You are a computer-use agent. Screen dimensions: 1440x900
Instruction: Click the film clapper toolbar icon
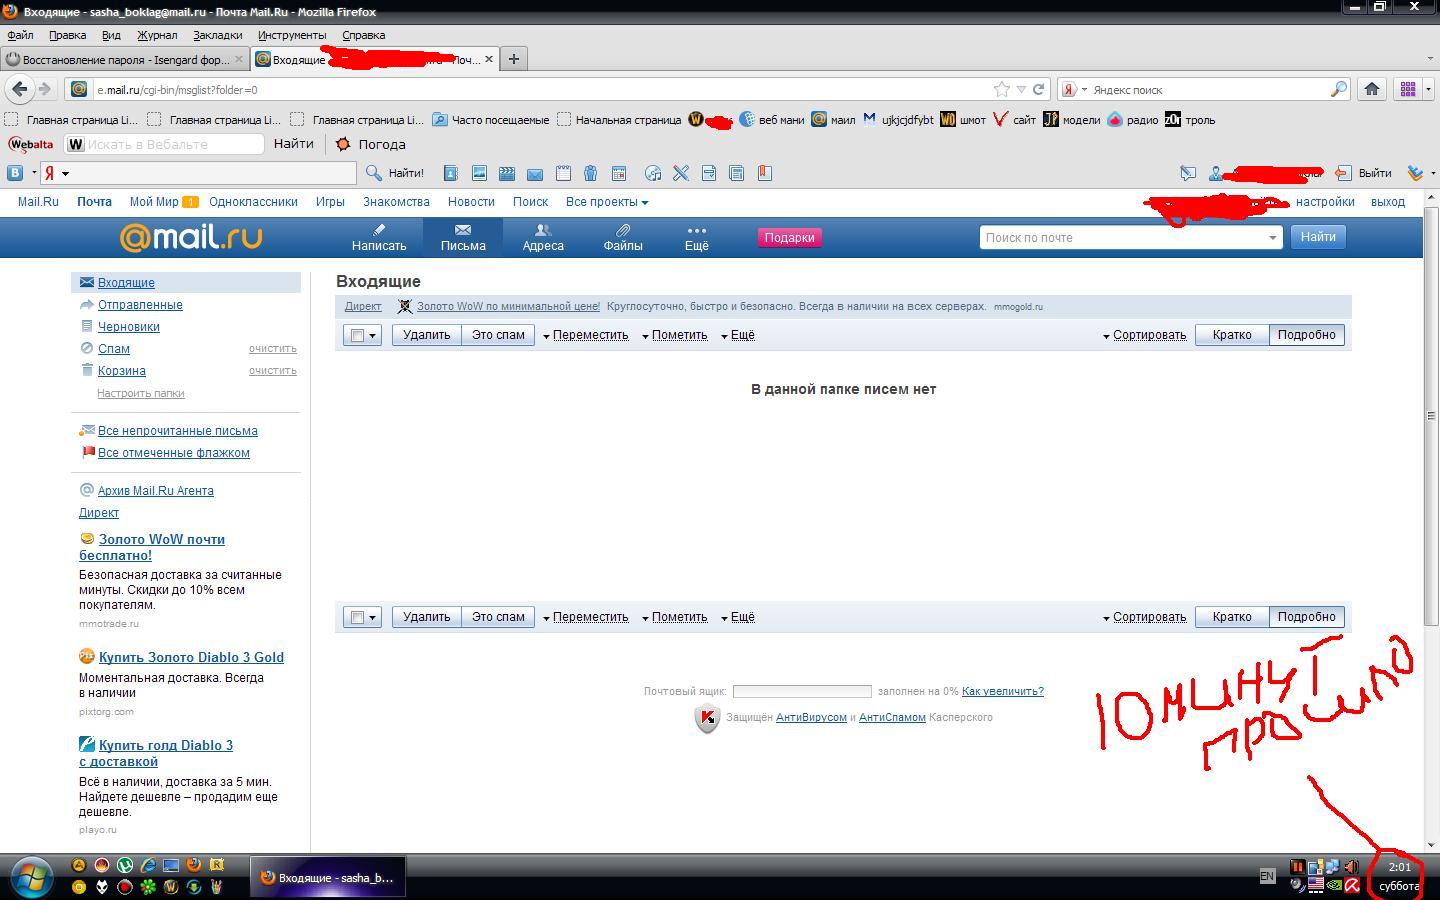coord(507,173)
